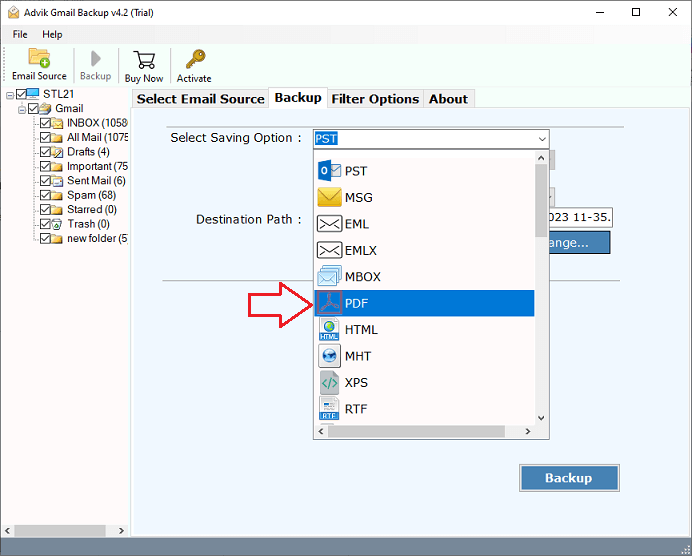Select the EML envelope icon
This screenshot has width=692, height=556.
(x=329, y=224)
